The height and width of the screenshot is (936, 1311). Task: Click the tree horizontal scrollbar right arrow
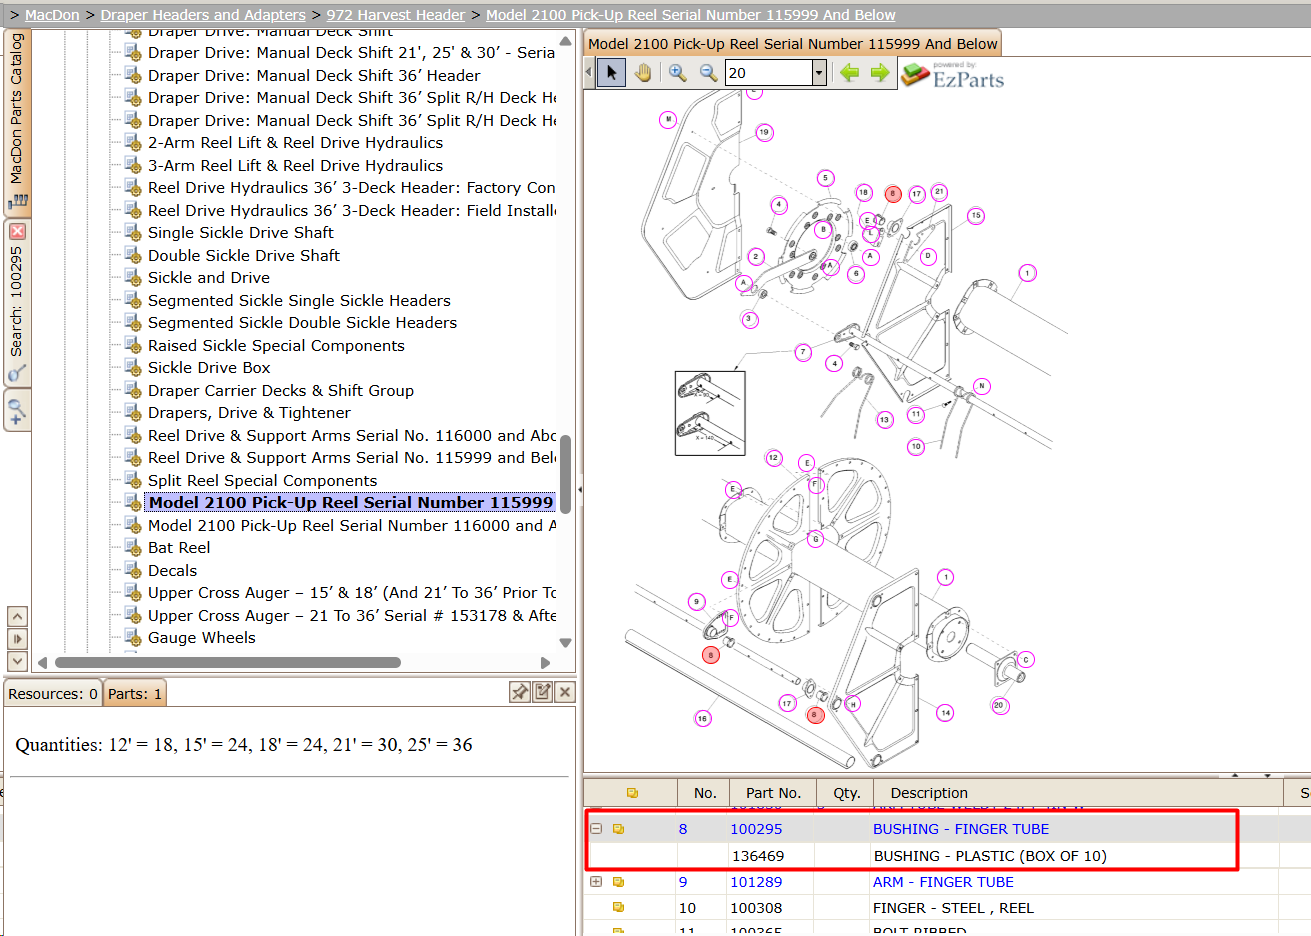pos(545,662)
